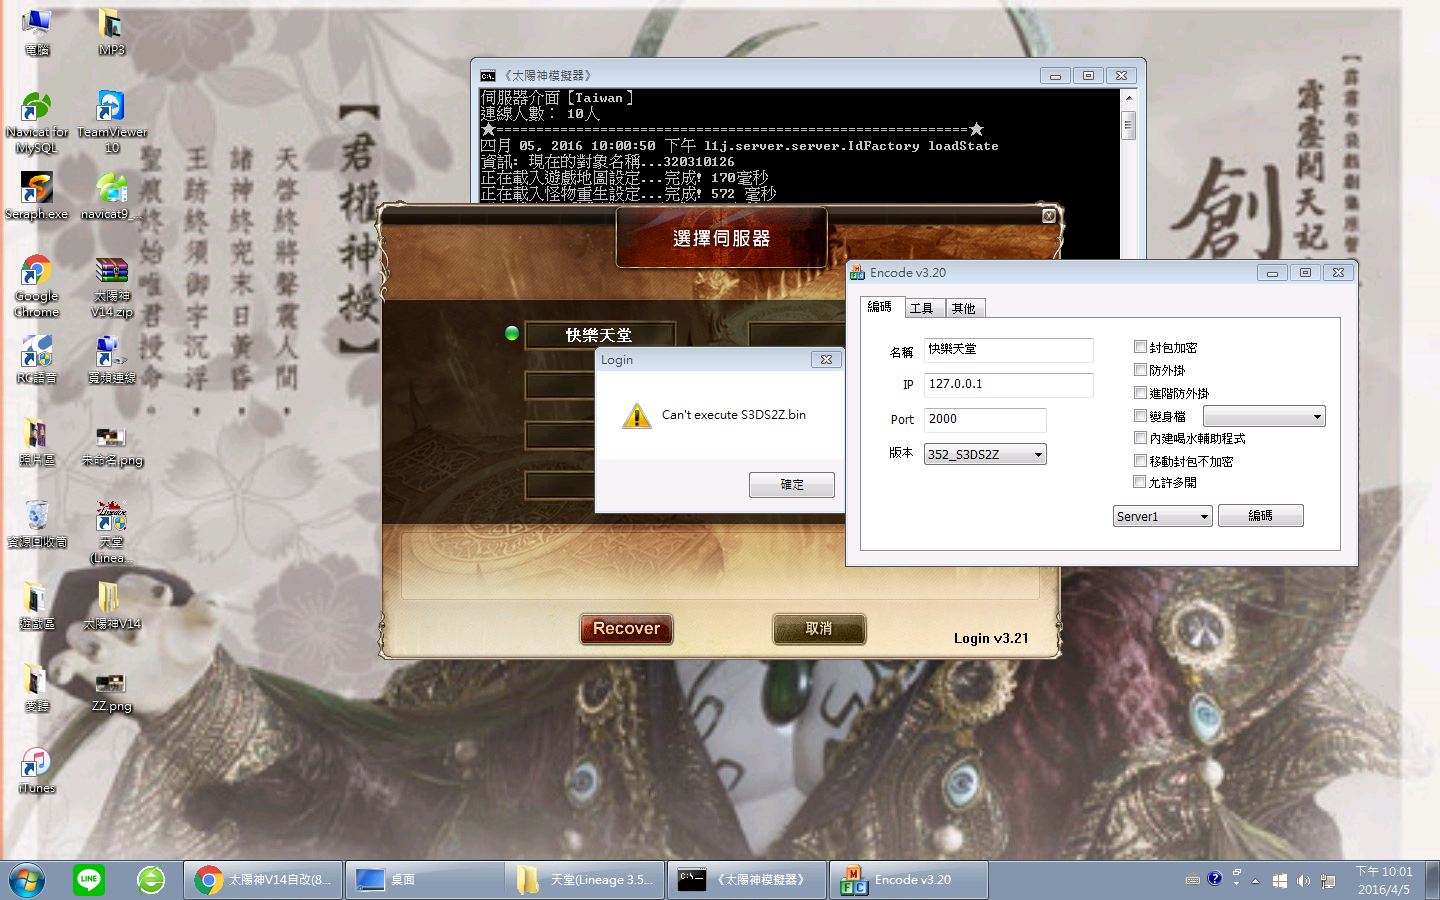Launch LINE from the taskbar
This screenshot has height=900, width=1440.
point(89,880)
